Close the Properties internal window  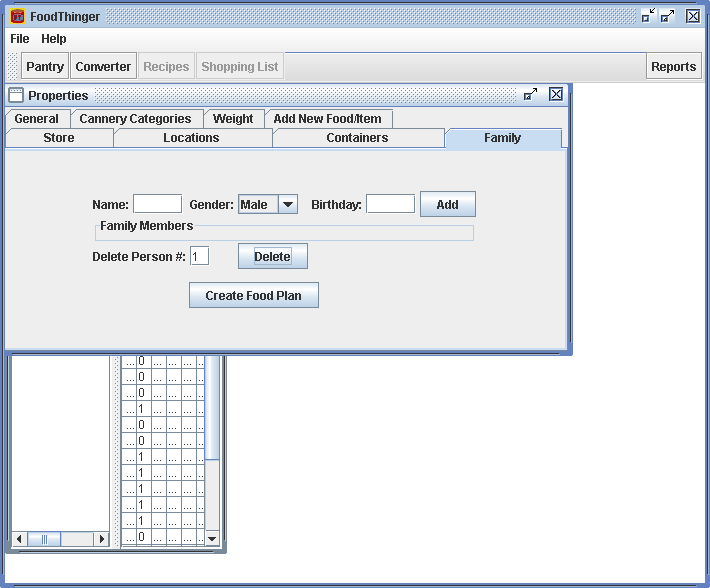[556, 95]
